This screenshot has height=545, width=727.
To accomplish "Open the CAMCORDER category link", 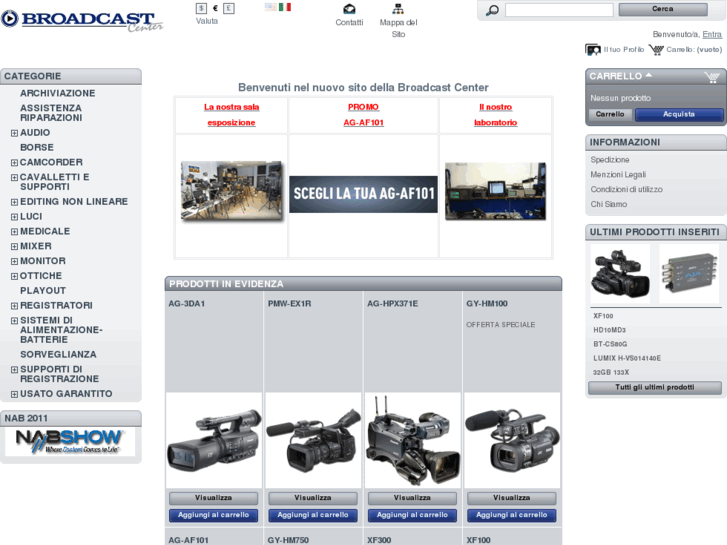I will [x=51, y=162].
